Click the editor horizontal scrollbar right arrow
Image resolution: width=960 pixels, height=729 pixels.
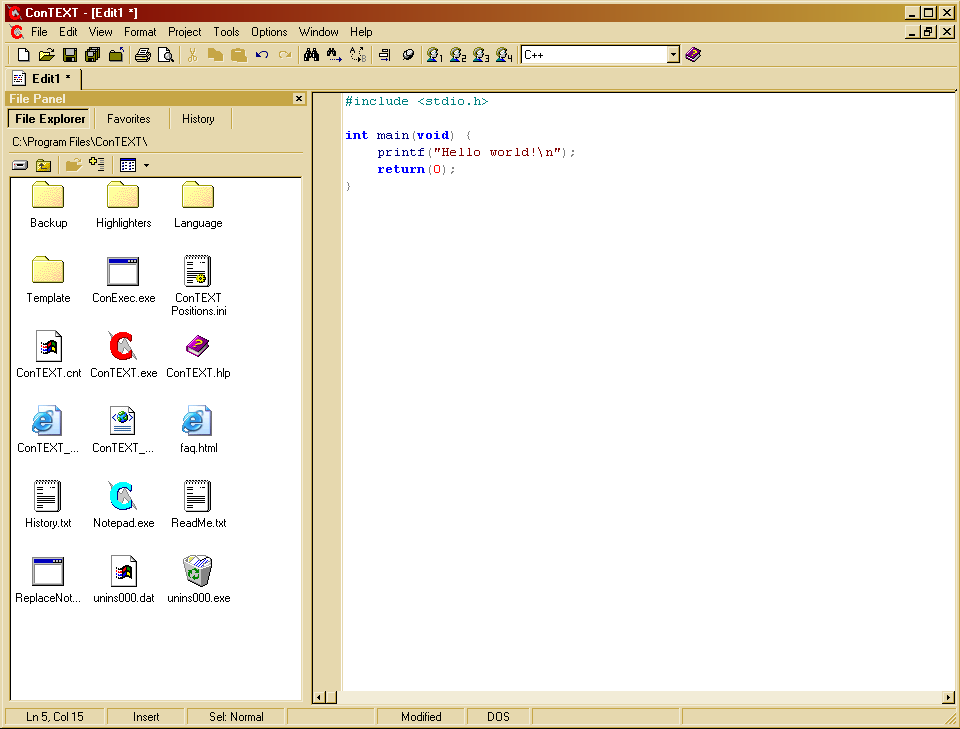[x=948, y=697]
